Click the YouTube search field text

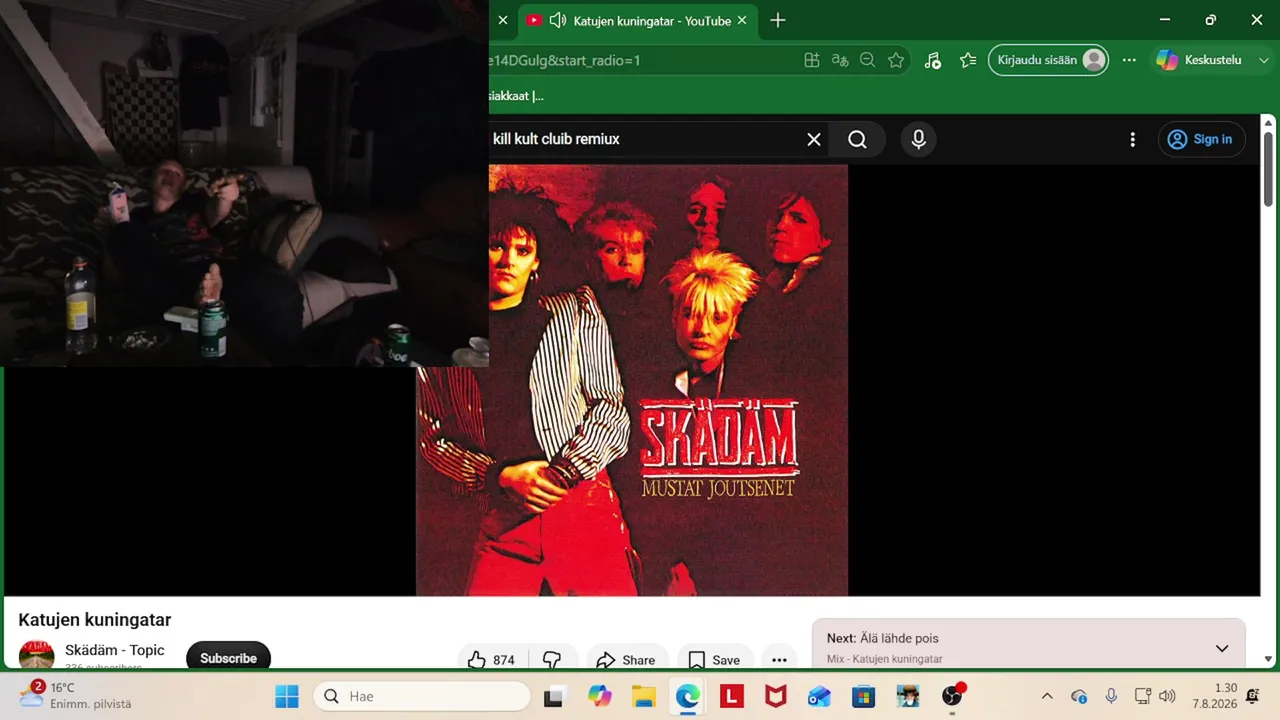click(x=556, y=140)
